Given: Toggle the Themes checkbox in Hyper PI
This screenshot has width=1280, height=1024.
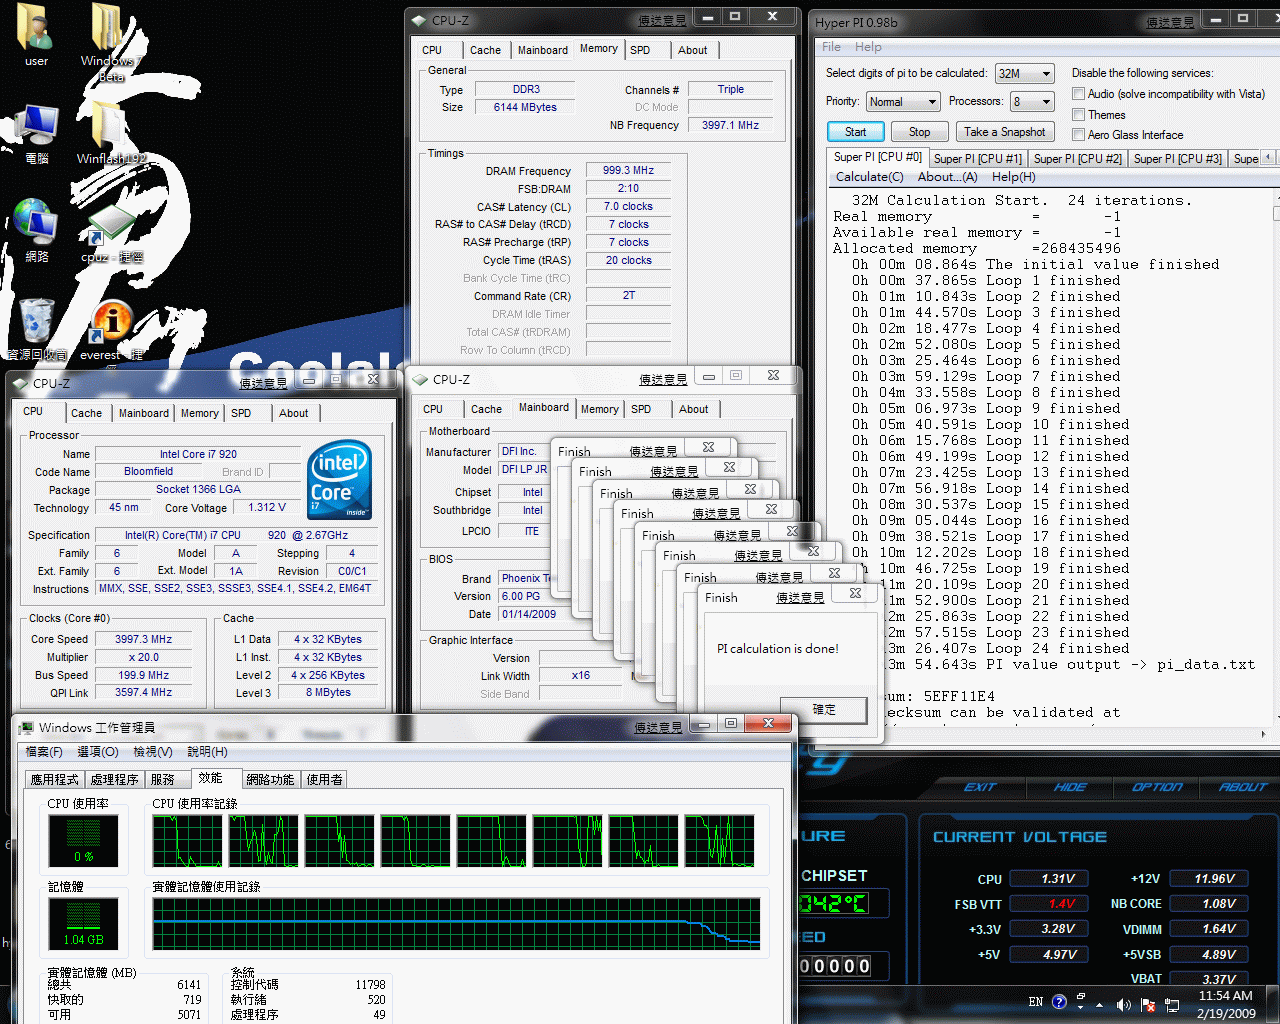Looking at the screenshot, I should [x=1078, y=114].
